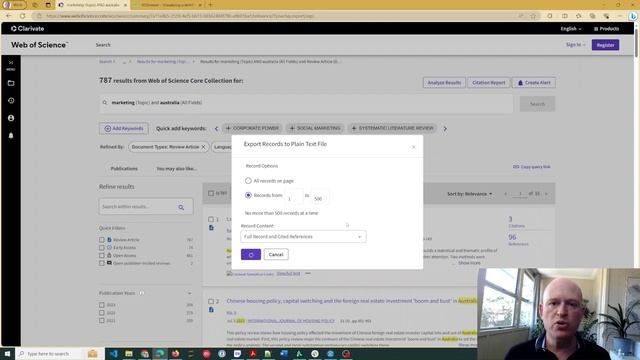Image resolution: width=640 pixels, height=360 pixels.
Task: Tick the checkbox for result 1
Action: pos(211,220)
